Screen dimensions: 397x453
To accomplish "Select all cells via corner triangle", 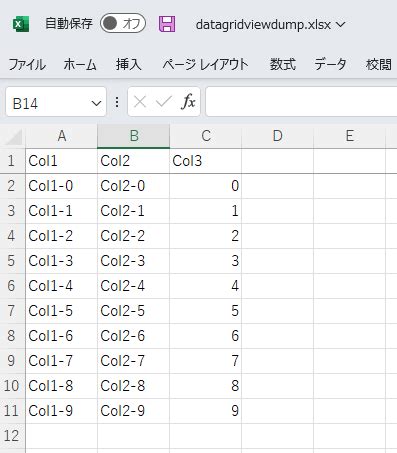I will pyautogui.click(x=13, y=137).
